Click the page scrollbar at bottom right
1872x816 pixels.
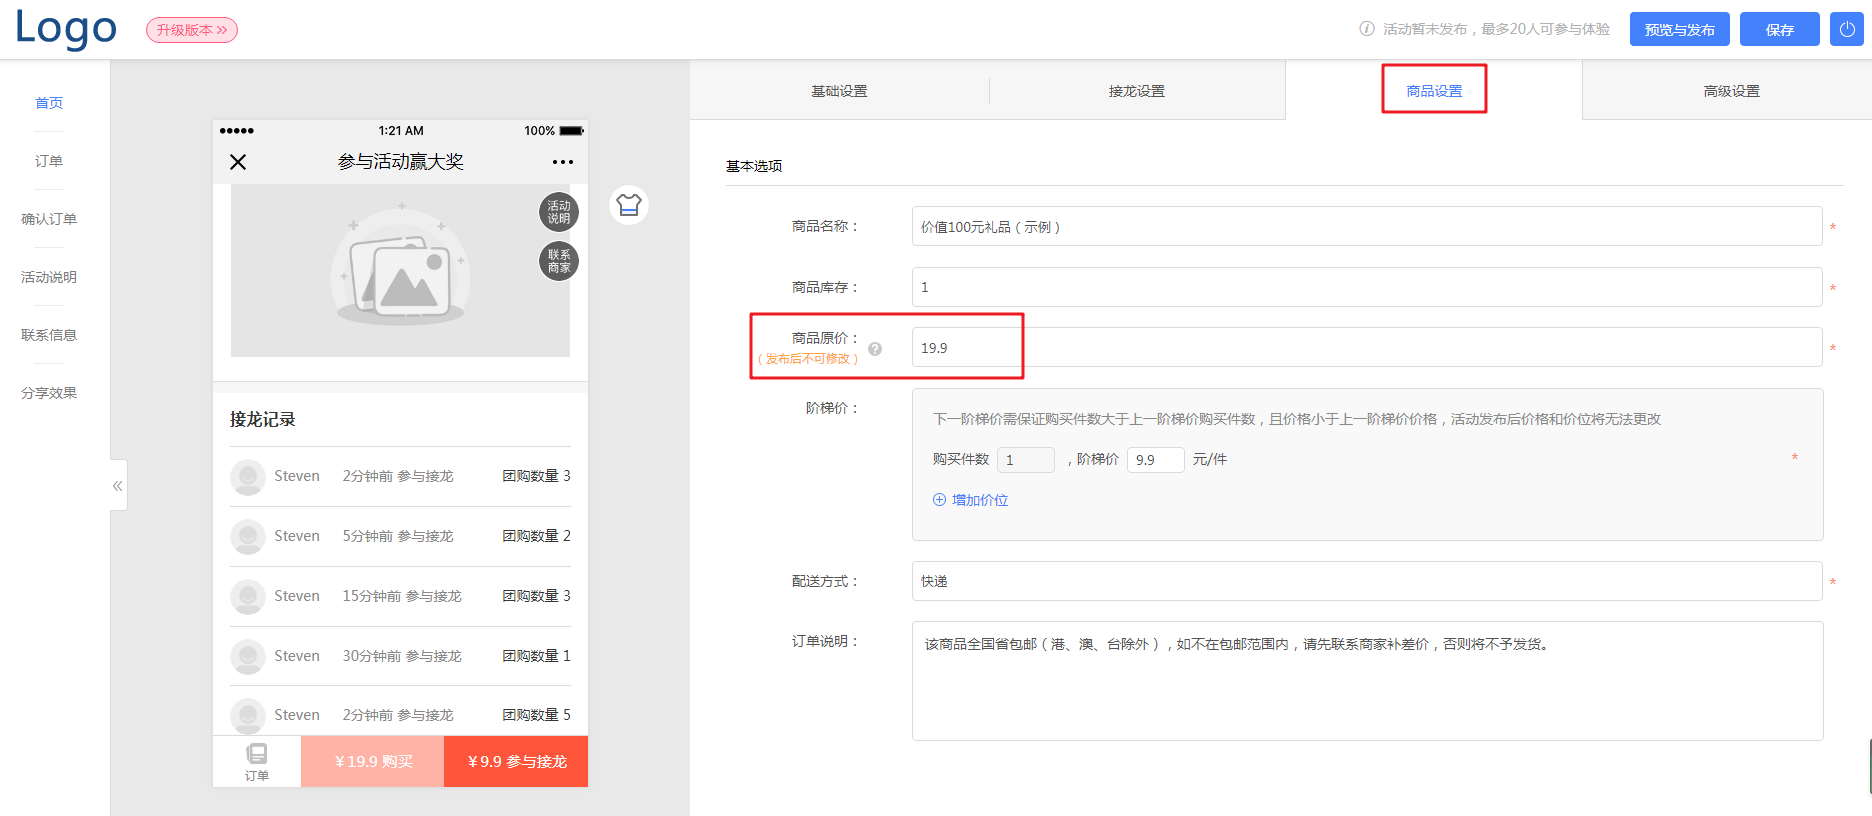[x=1869, y=766]
